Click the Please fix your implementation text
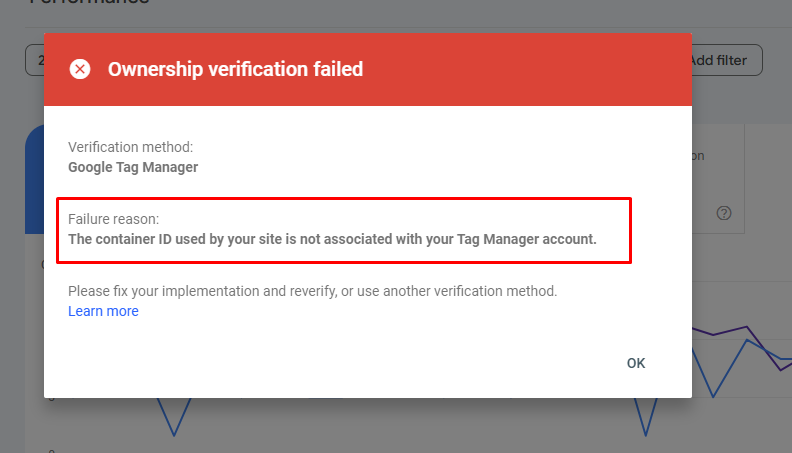792x453 pixels. [313, 291]
